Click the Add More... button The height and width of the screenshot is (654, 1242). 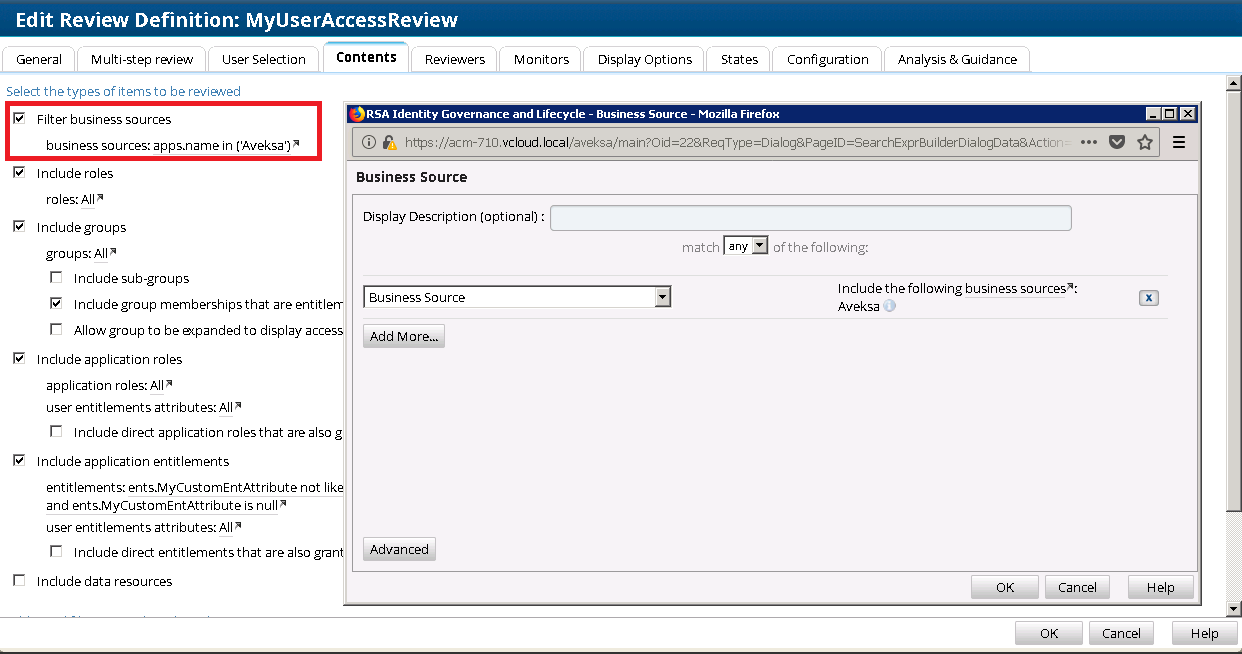coord(403,337)
